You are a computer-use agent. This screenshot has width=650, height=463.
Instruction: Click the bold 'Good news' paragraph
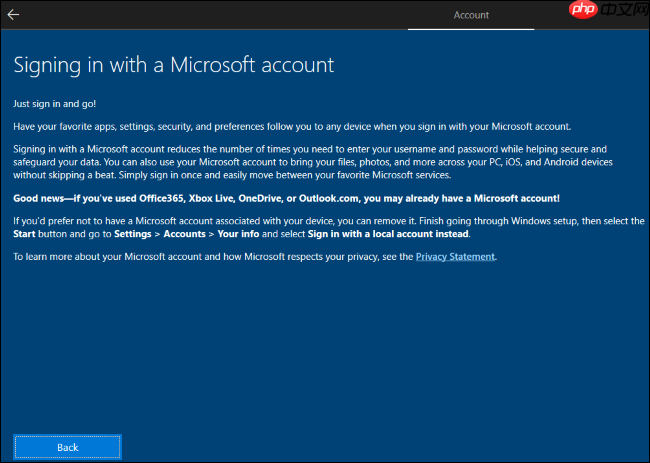[x=286, y=198]
